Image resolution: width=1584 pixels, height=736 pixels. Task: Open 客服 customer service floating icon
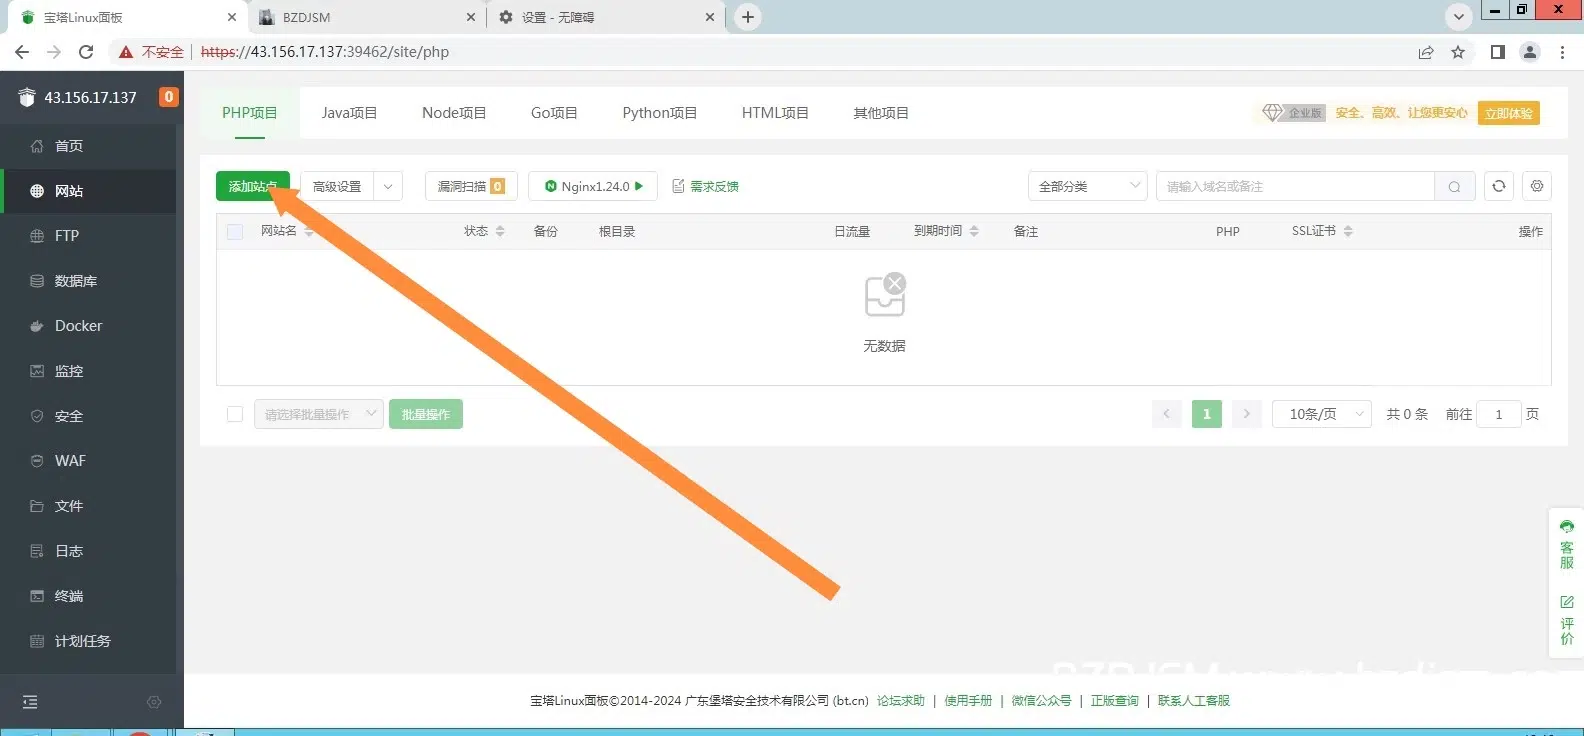(x=1567, y=545)
